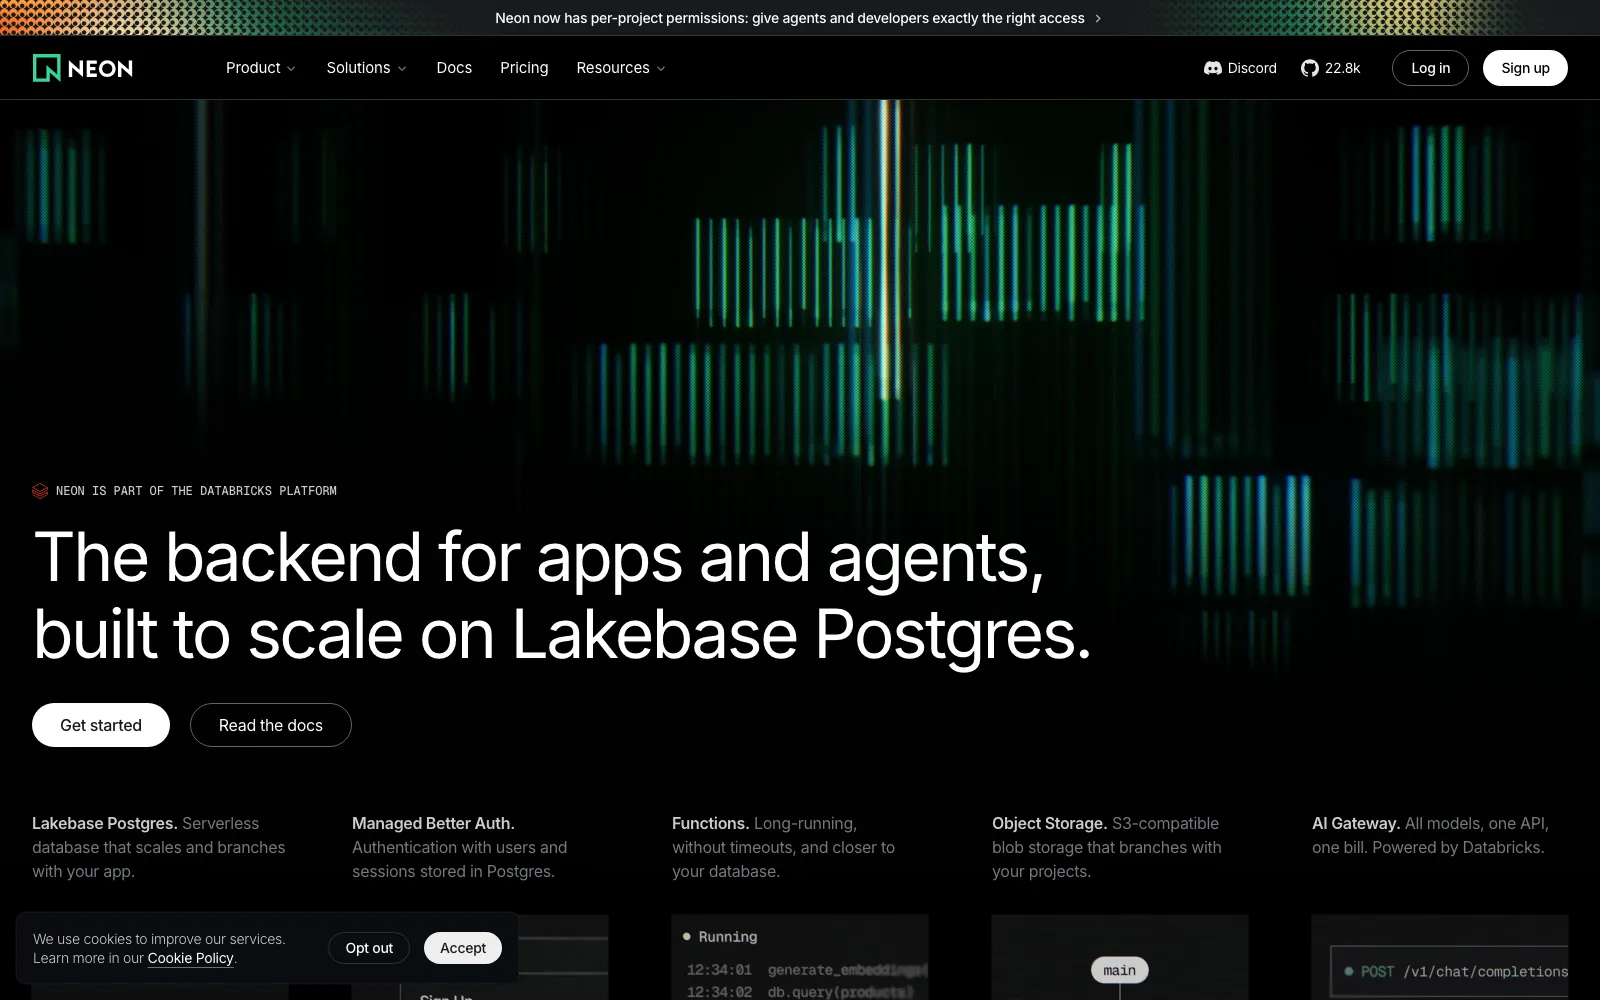Open the GitHub icon showing 22.8k stars

(x=1310, y=68)
